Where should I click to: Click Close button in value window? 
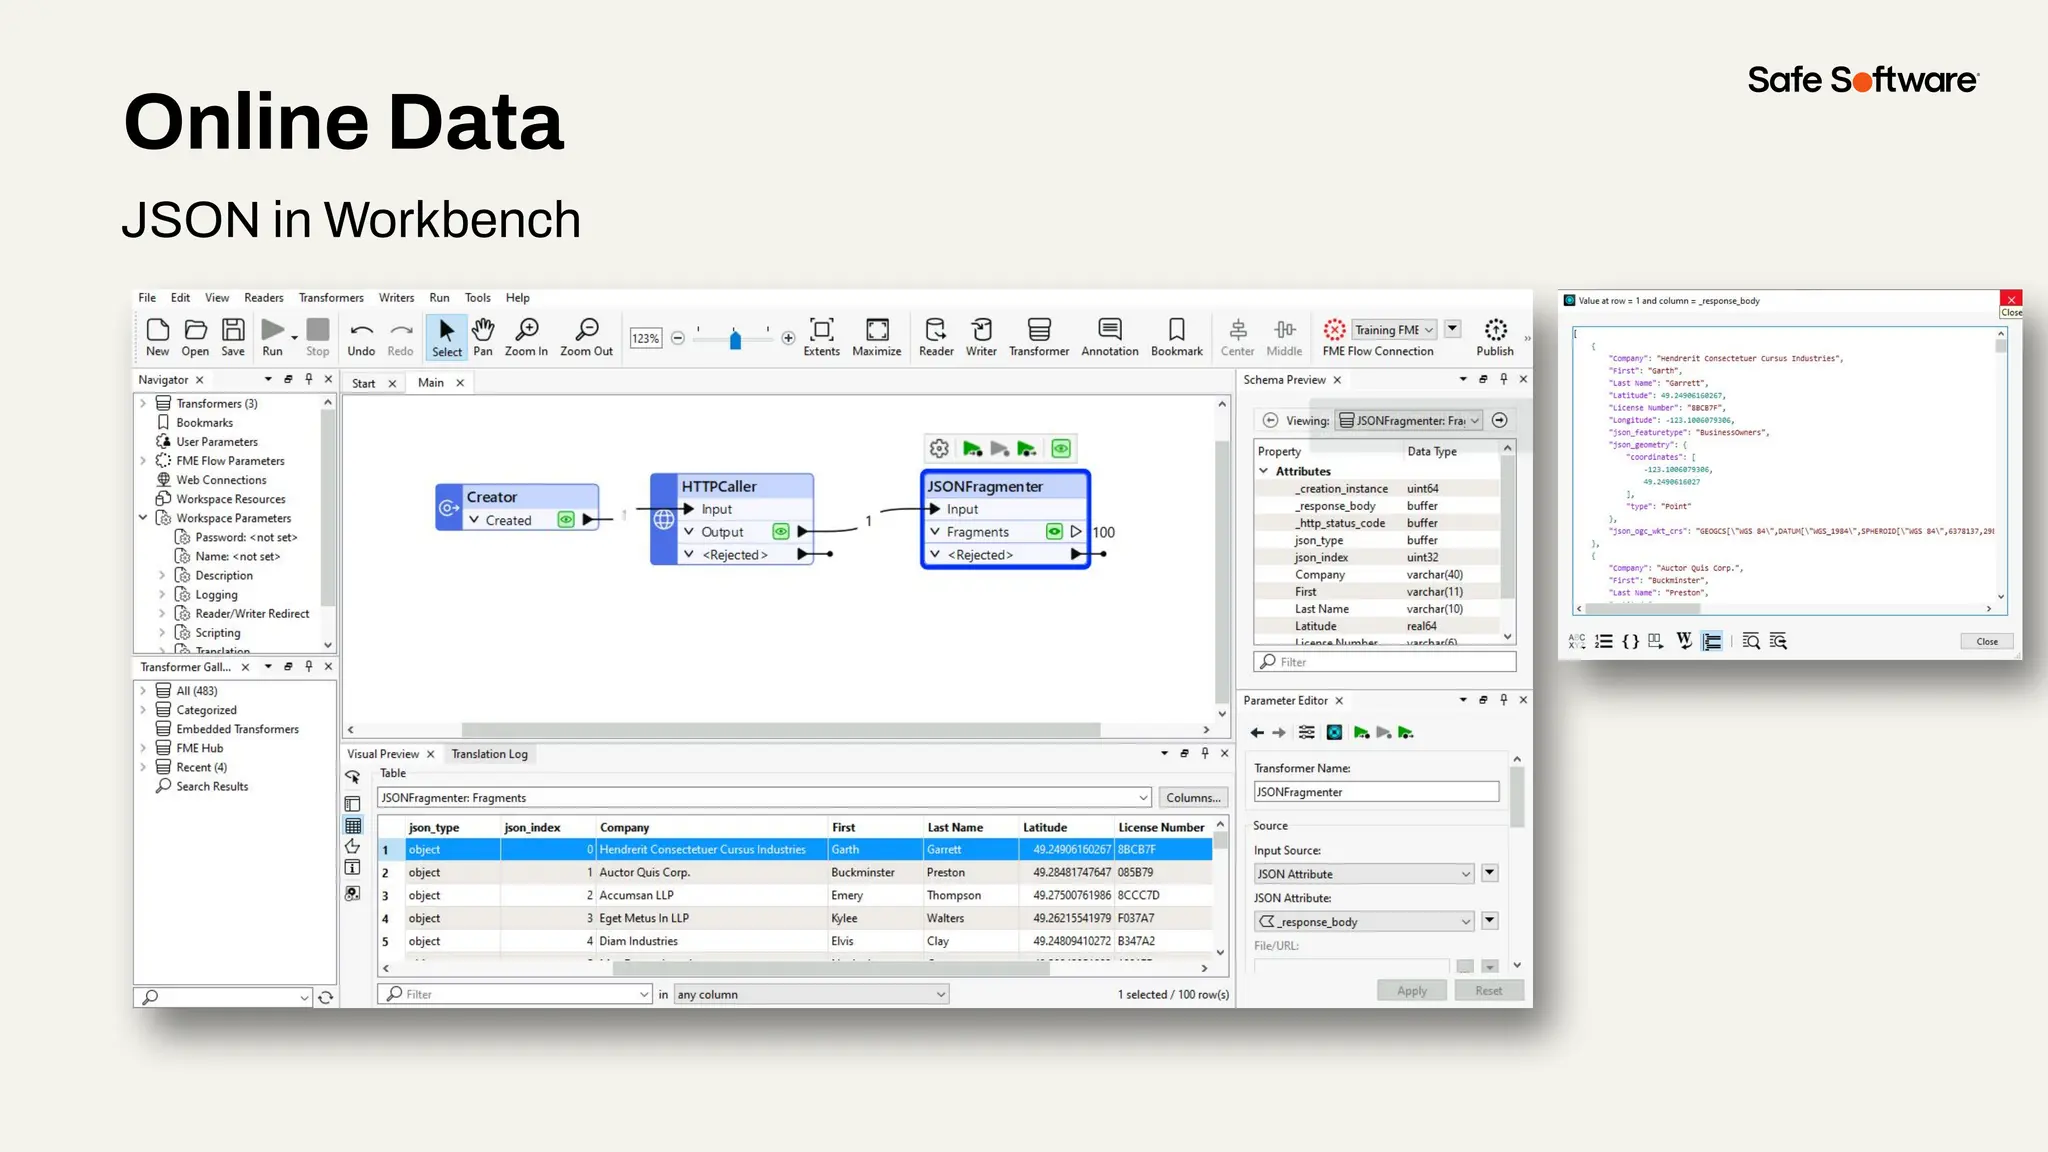[x=1987, y=642]
